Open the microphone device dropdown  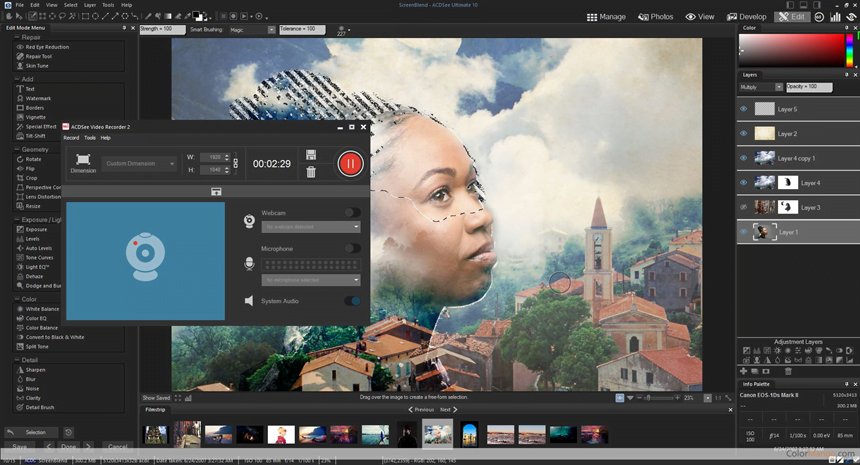(310, 280)
